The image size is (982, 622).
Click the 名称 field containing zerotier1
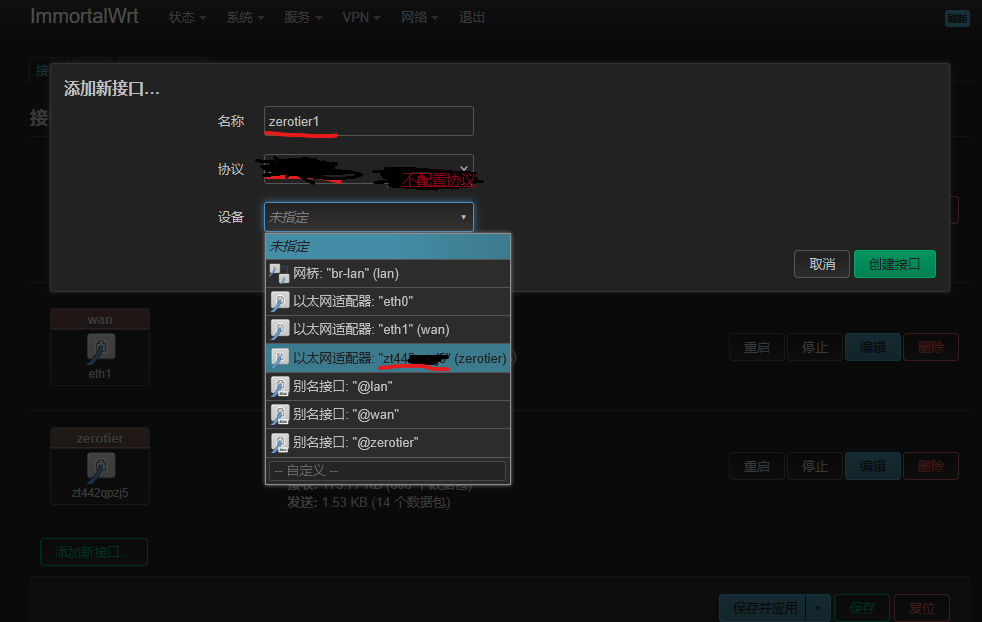[368, 121]
